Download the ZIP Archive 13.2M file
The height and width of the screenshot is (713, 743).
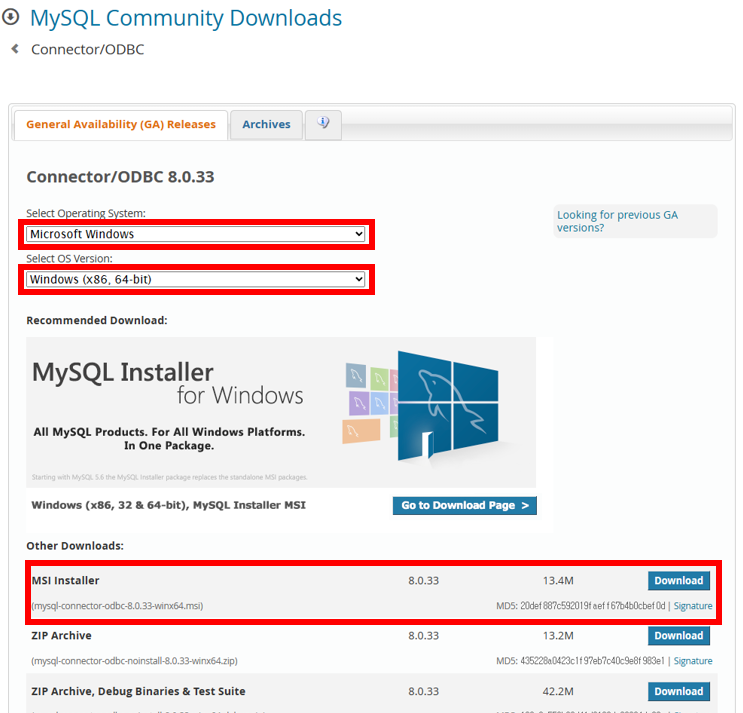[679, 636]
